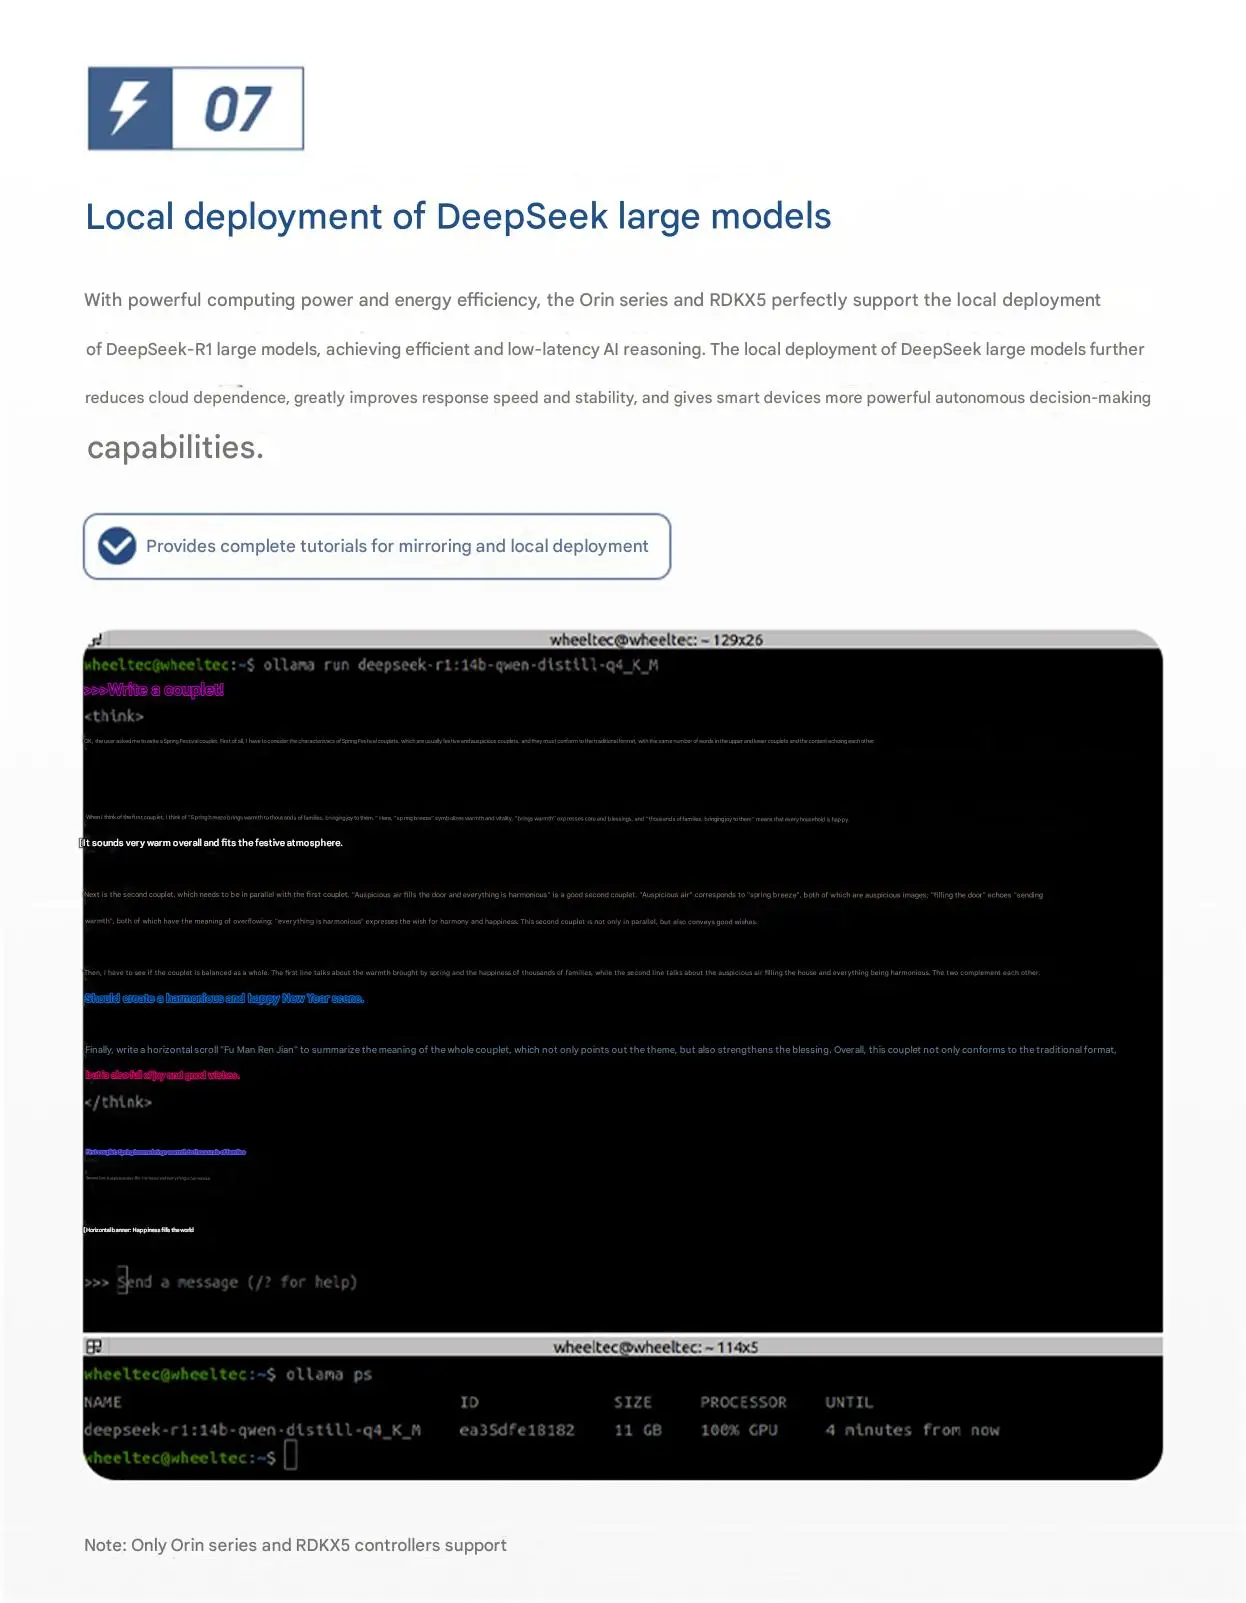Click into the 'Send a message (/? for help)' prompt
Image resolution: width=1246 pixels, height=1603 pixels.
(x=237, y=1282)
